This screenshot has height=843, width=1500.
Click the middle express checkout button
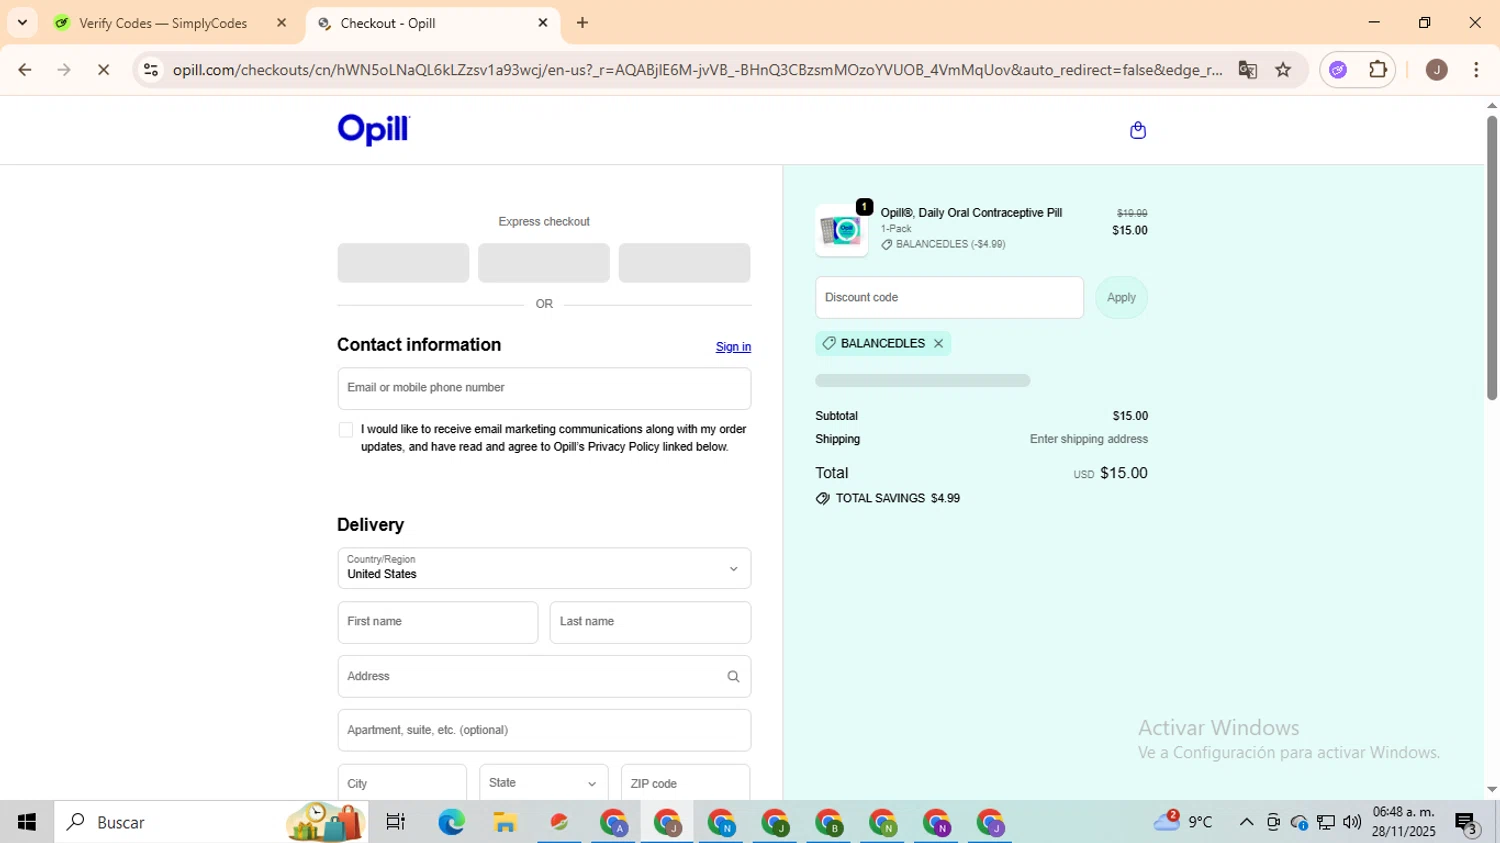[544, 263]
